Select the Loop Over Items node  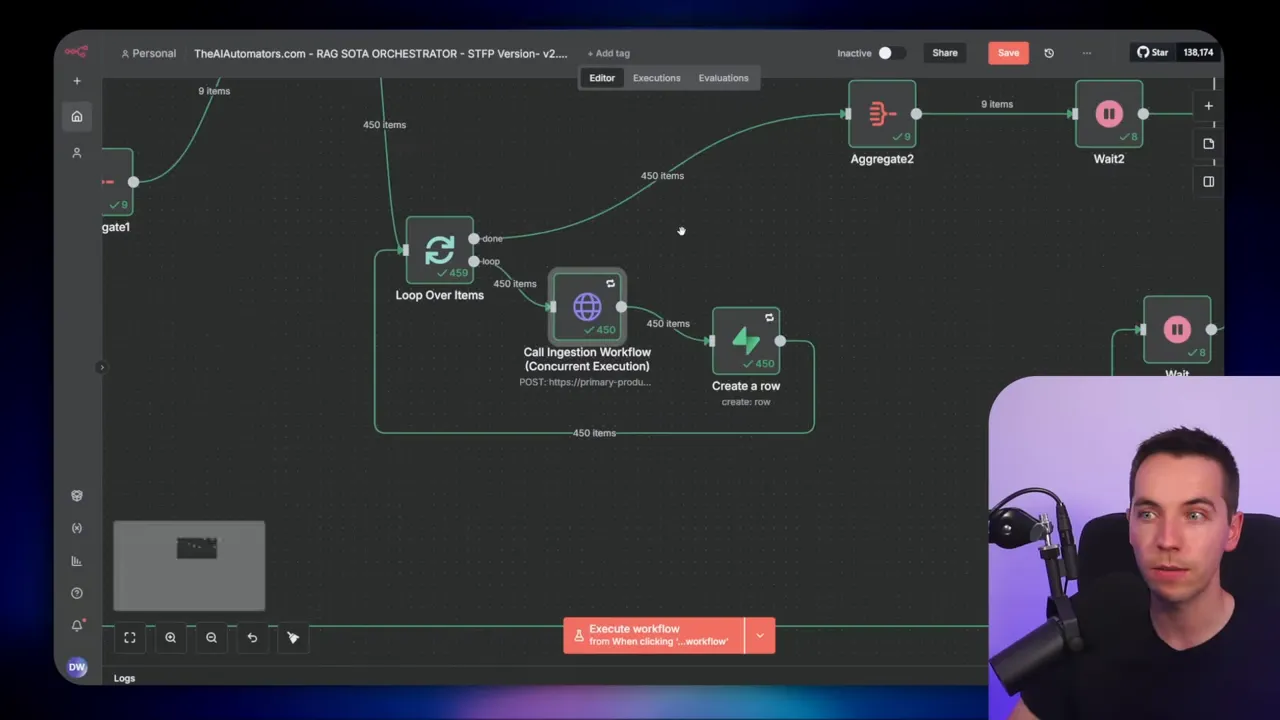click(x=440, y=250)
